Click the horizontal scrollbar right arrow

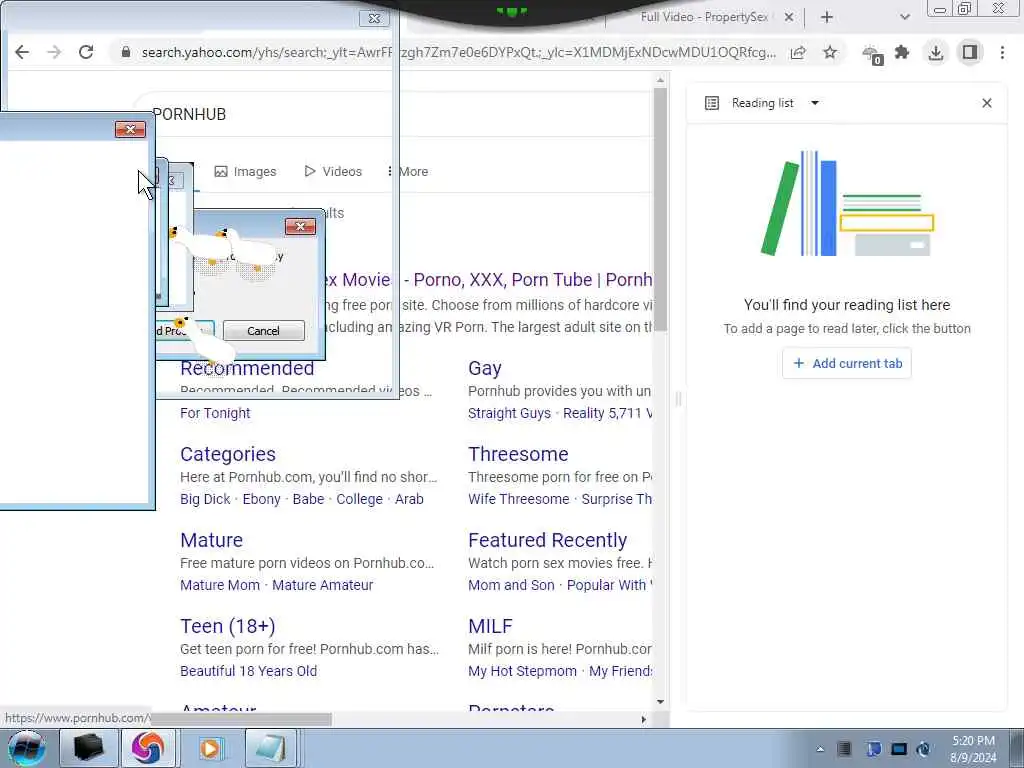[643, 719]
